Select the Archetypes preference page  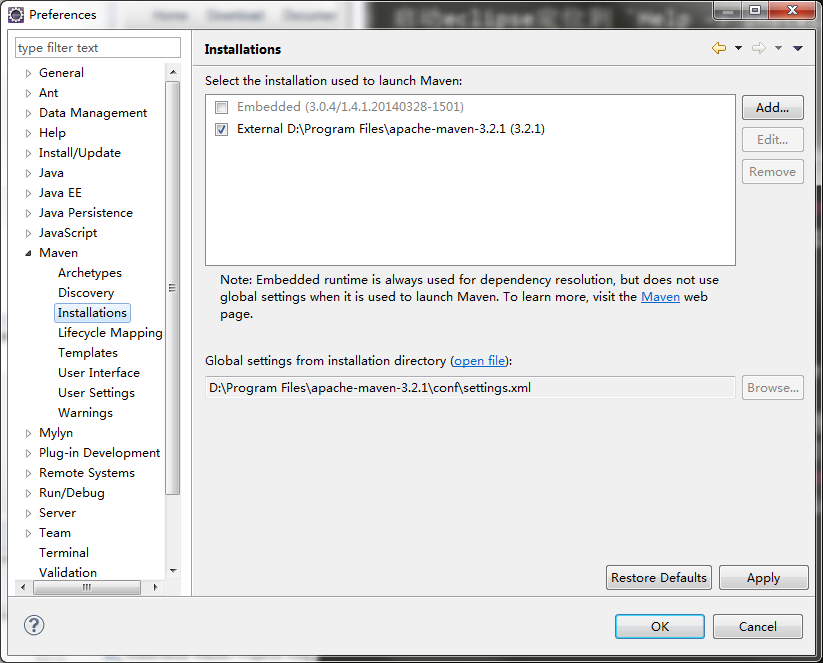tap(90, 273)
